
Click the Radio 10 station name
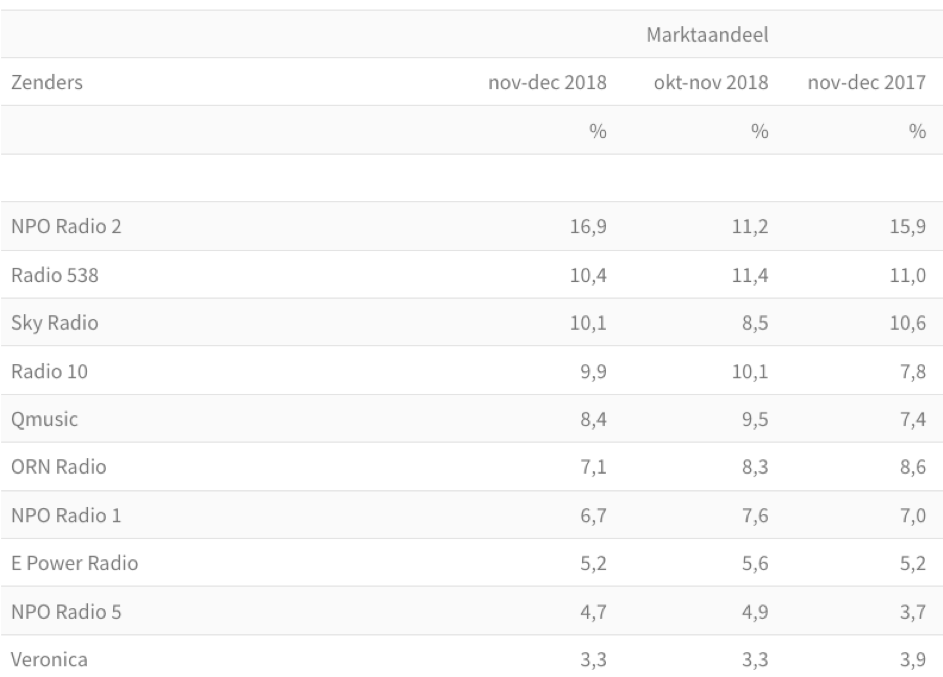coord(49,371)
